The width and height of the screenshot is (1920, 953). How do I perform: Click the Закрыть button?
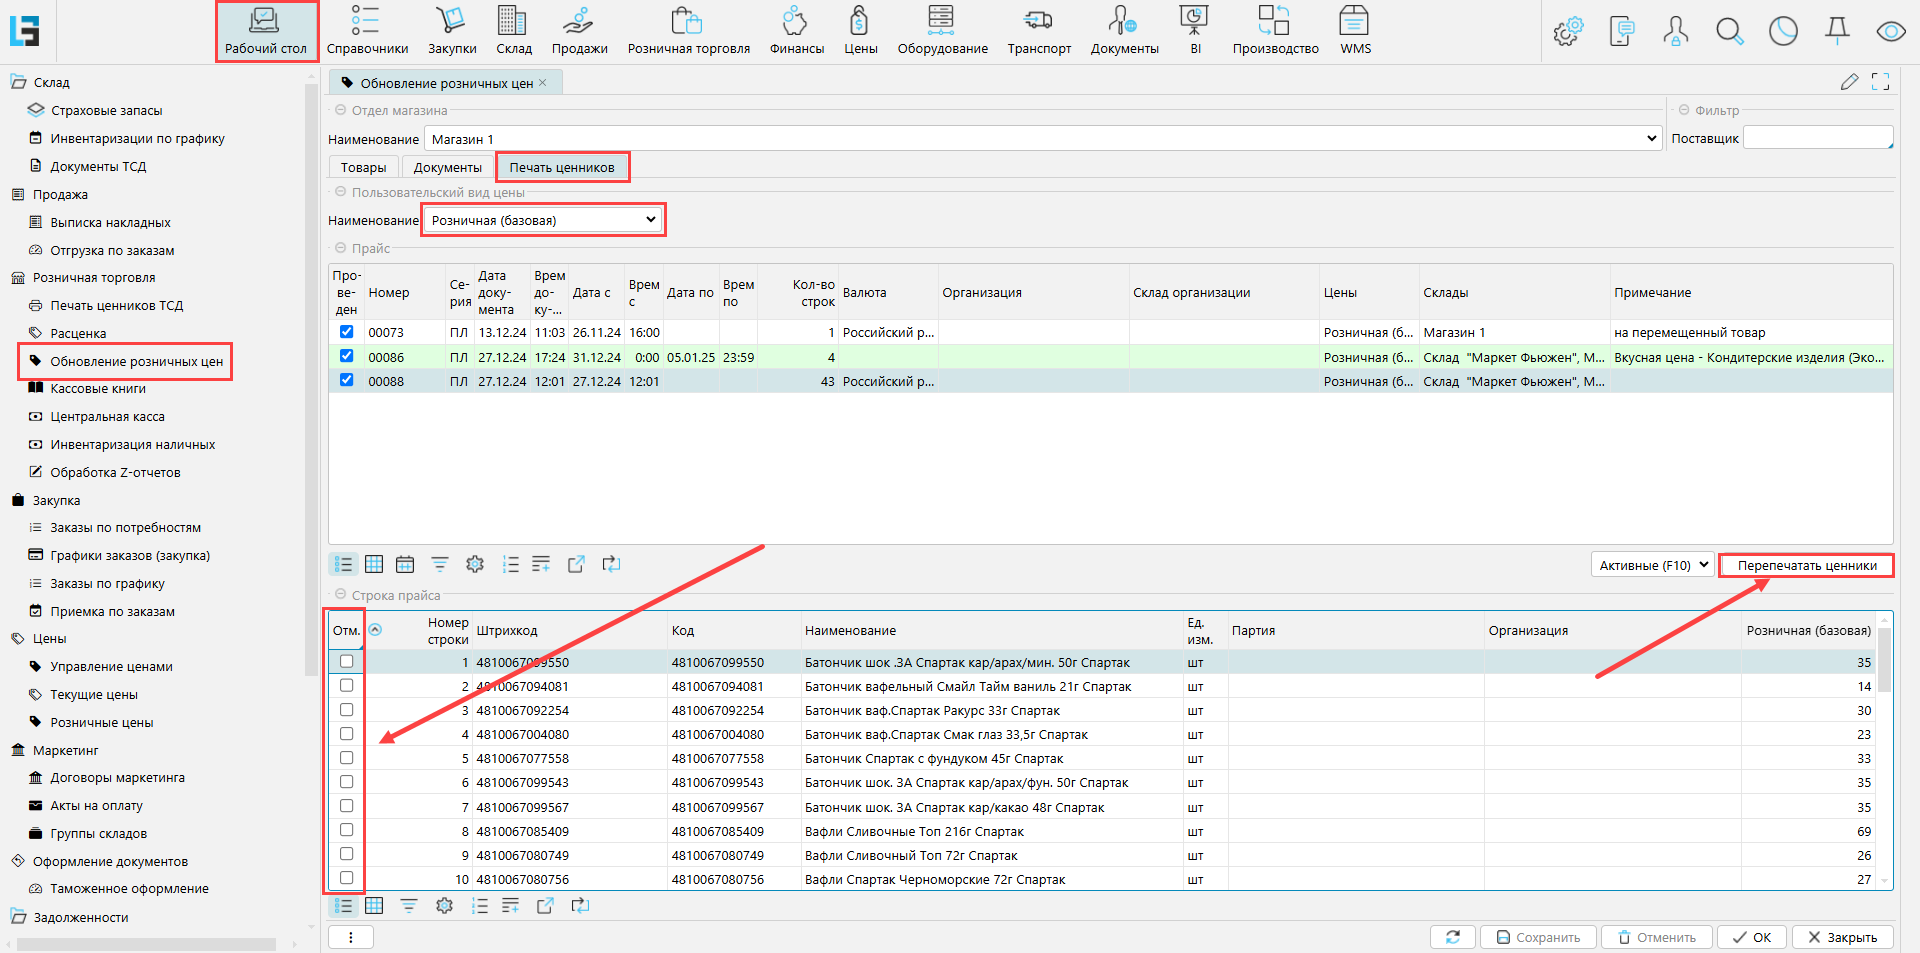click(1842, 937)
